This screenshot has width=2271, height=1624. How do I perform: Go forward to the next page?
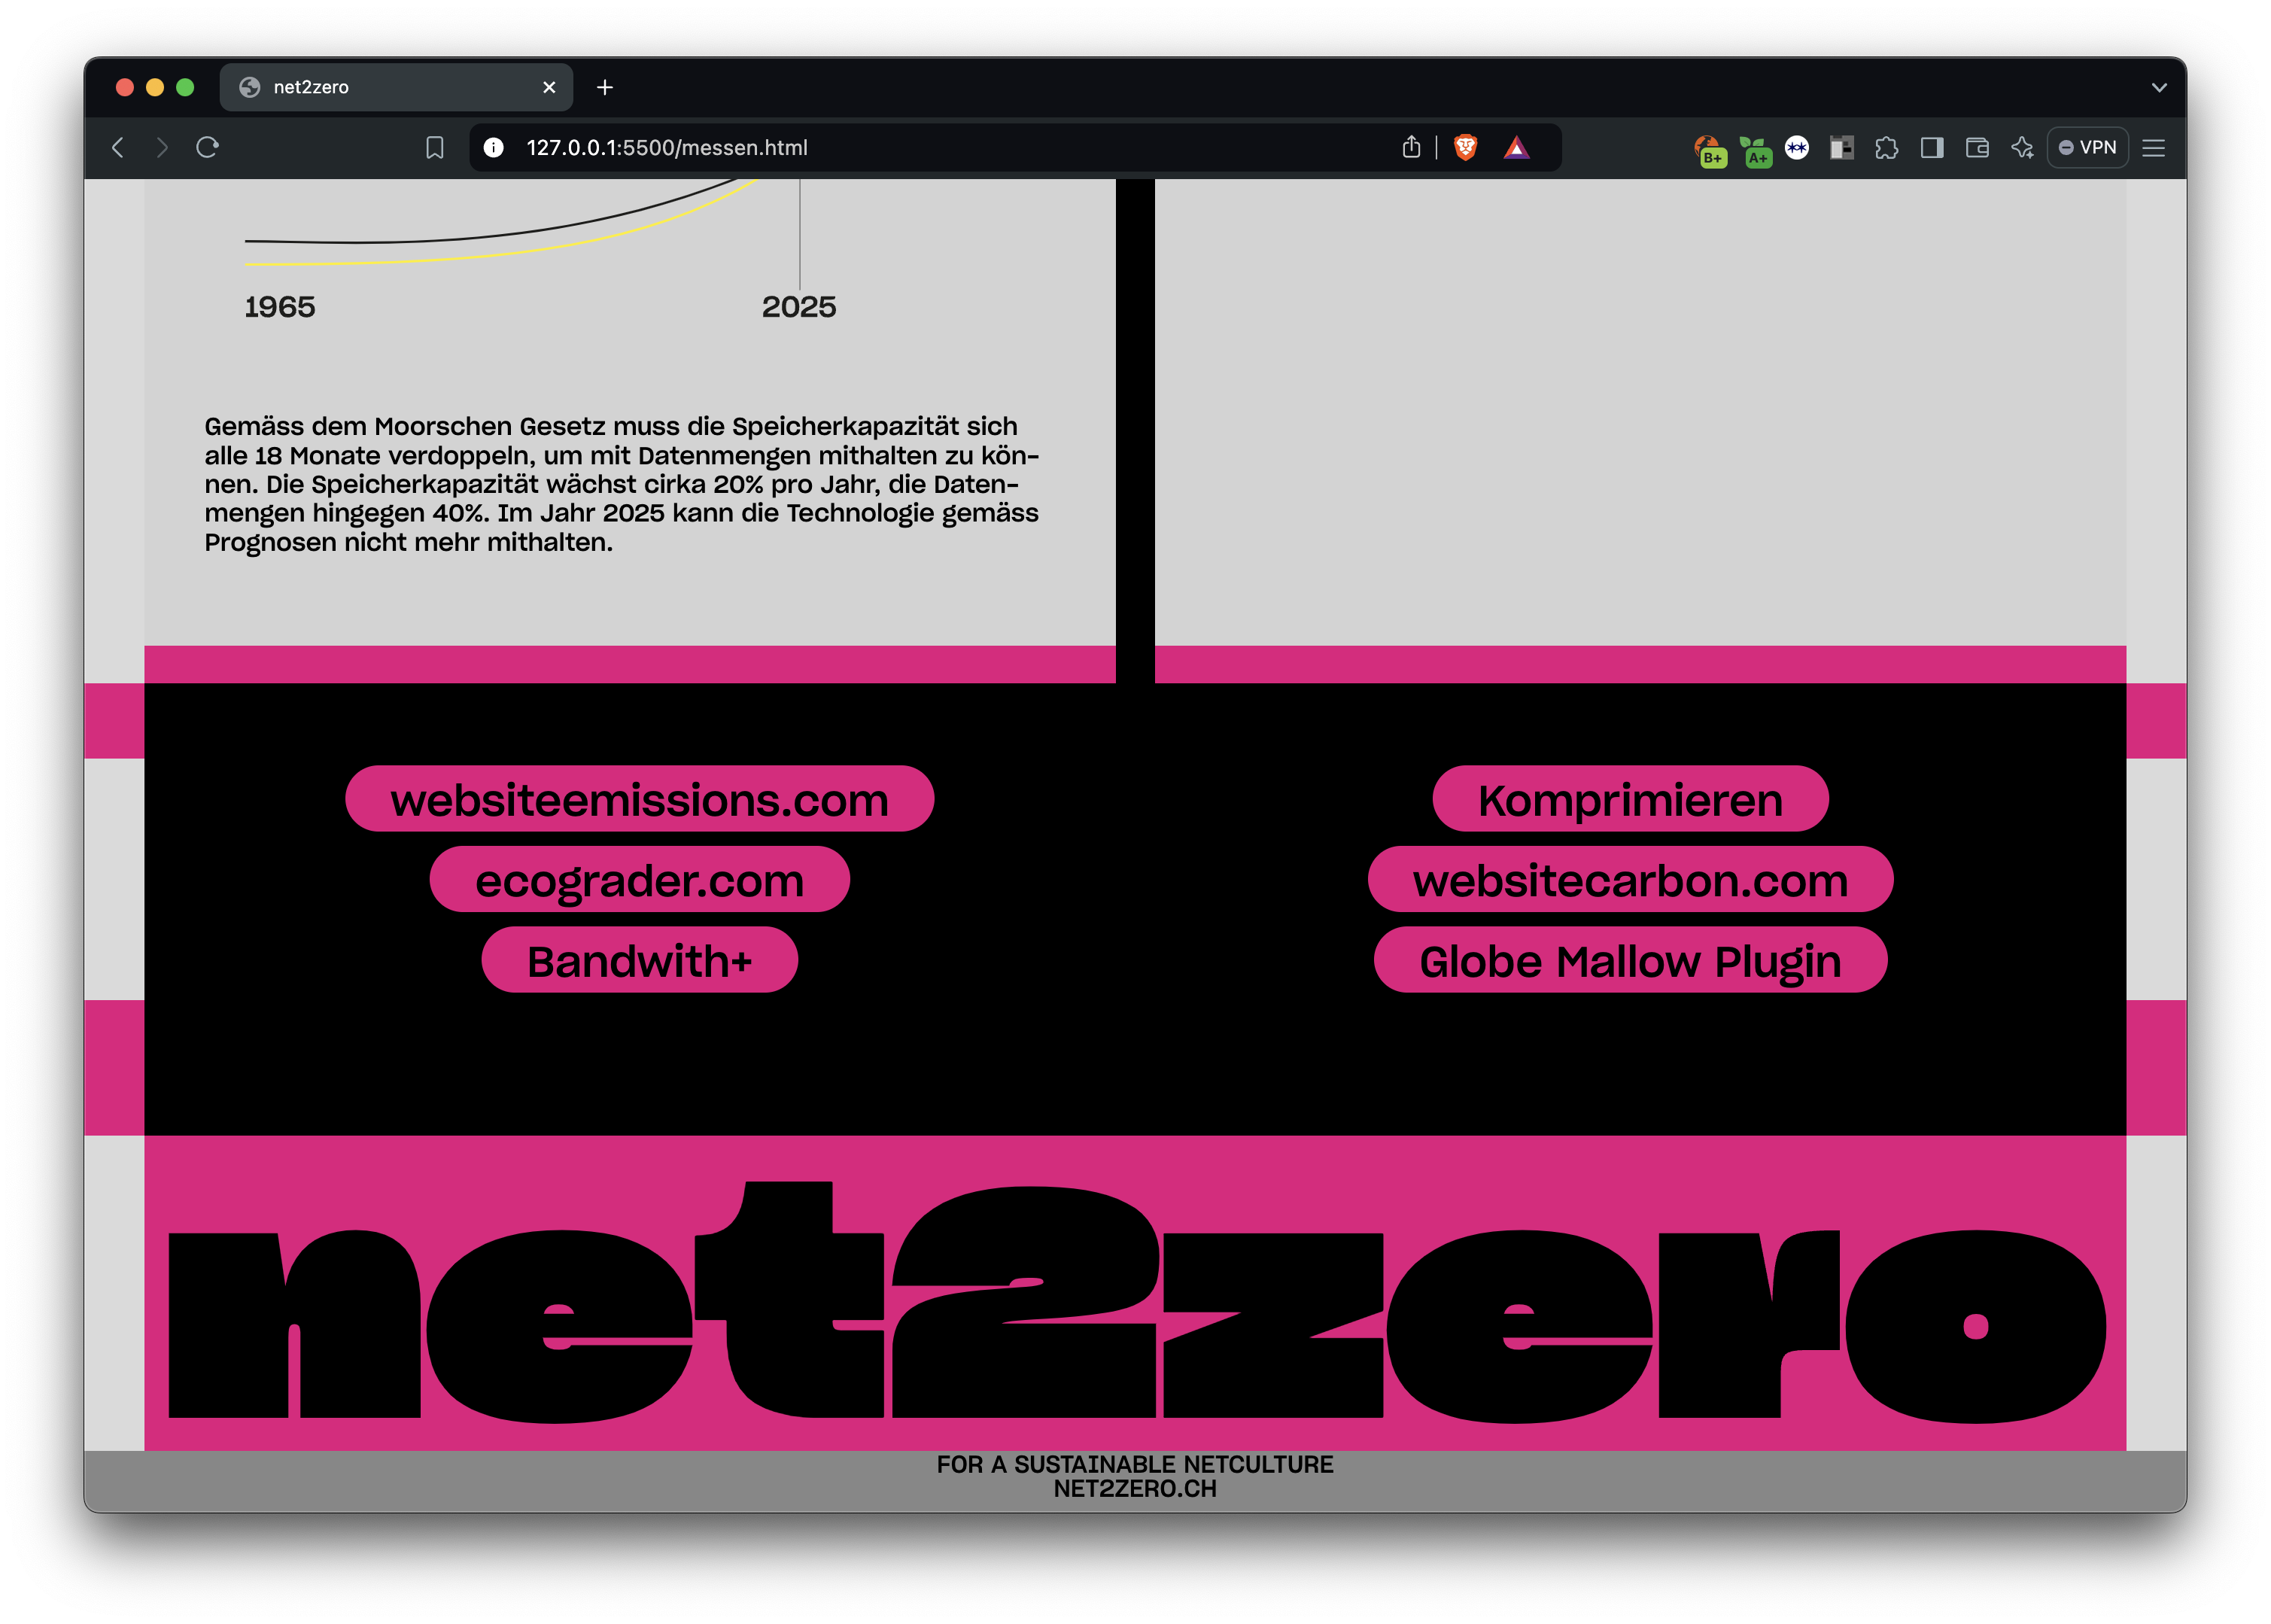(162, 148)
